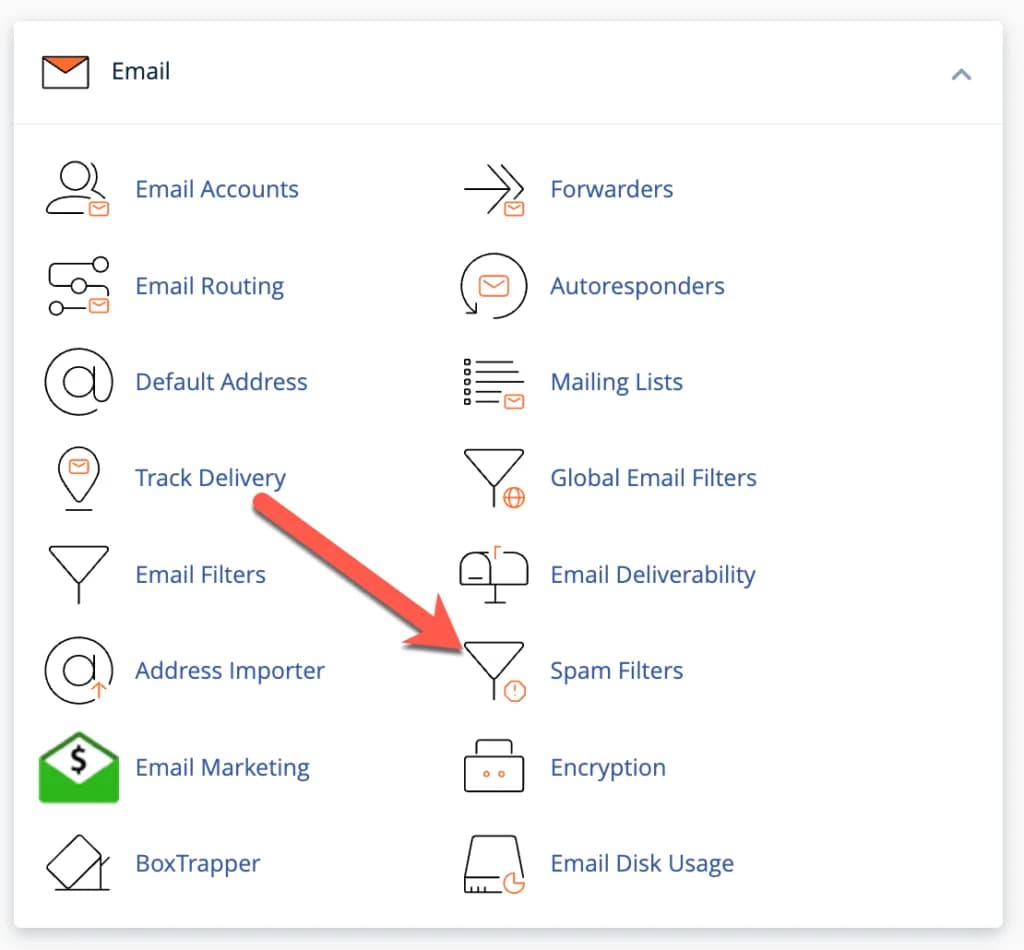Click the BoxTrapper box icon

tap(78, 863)
